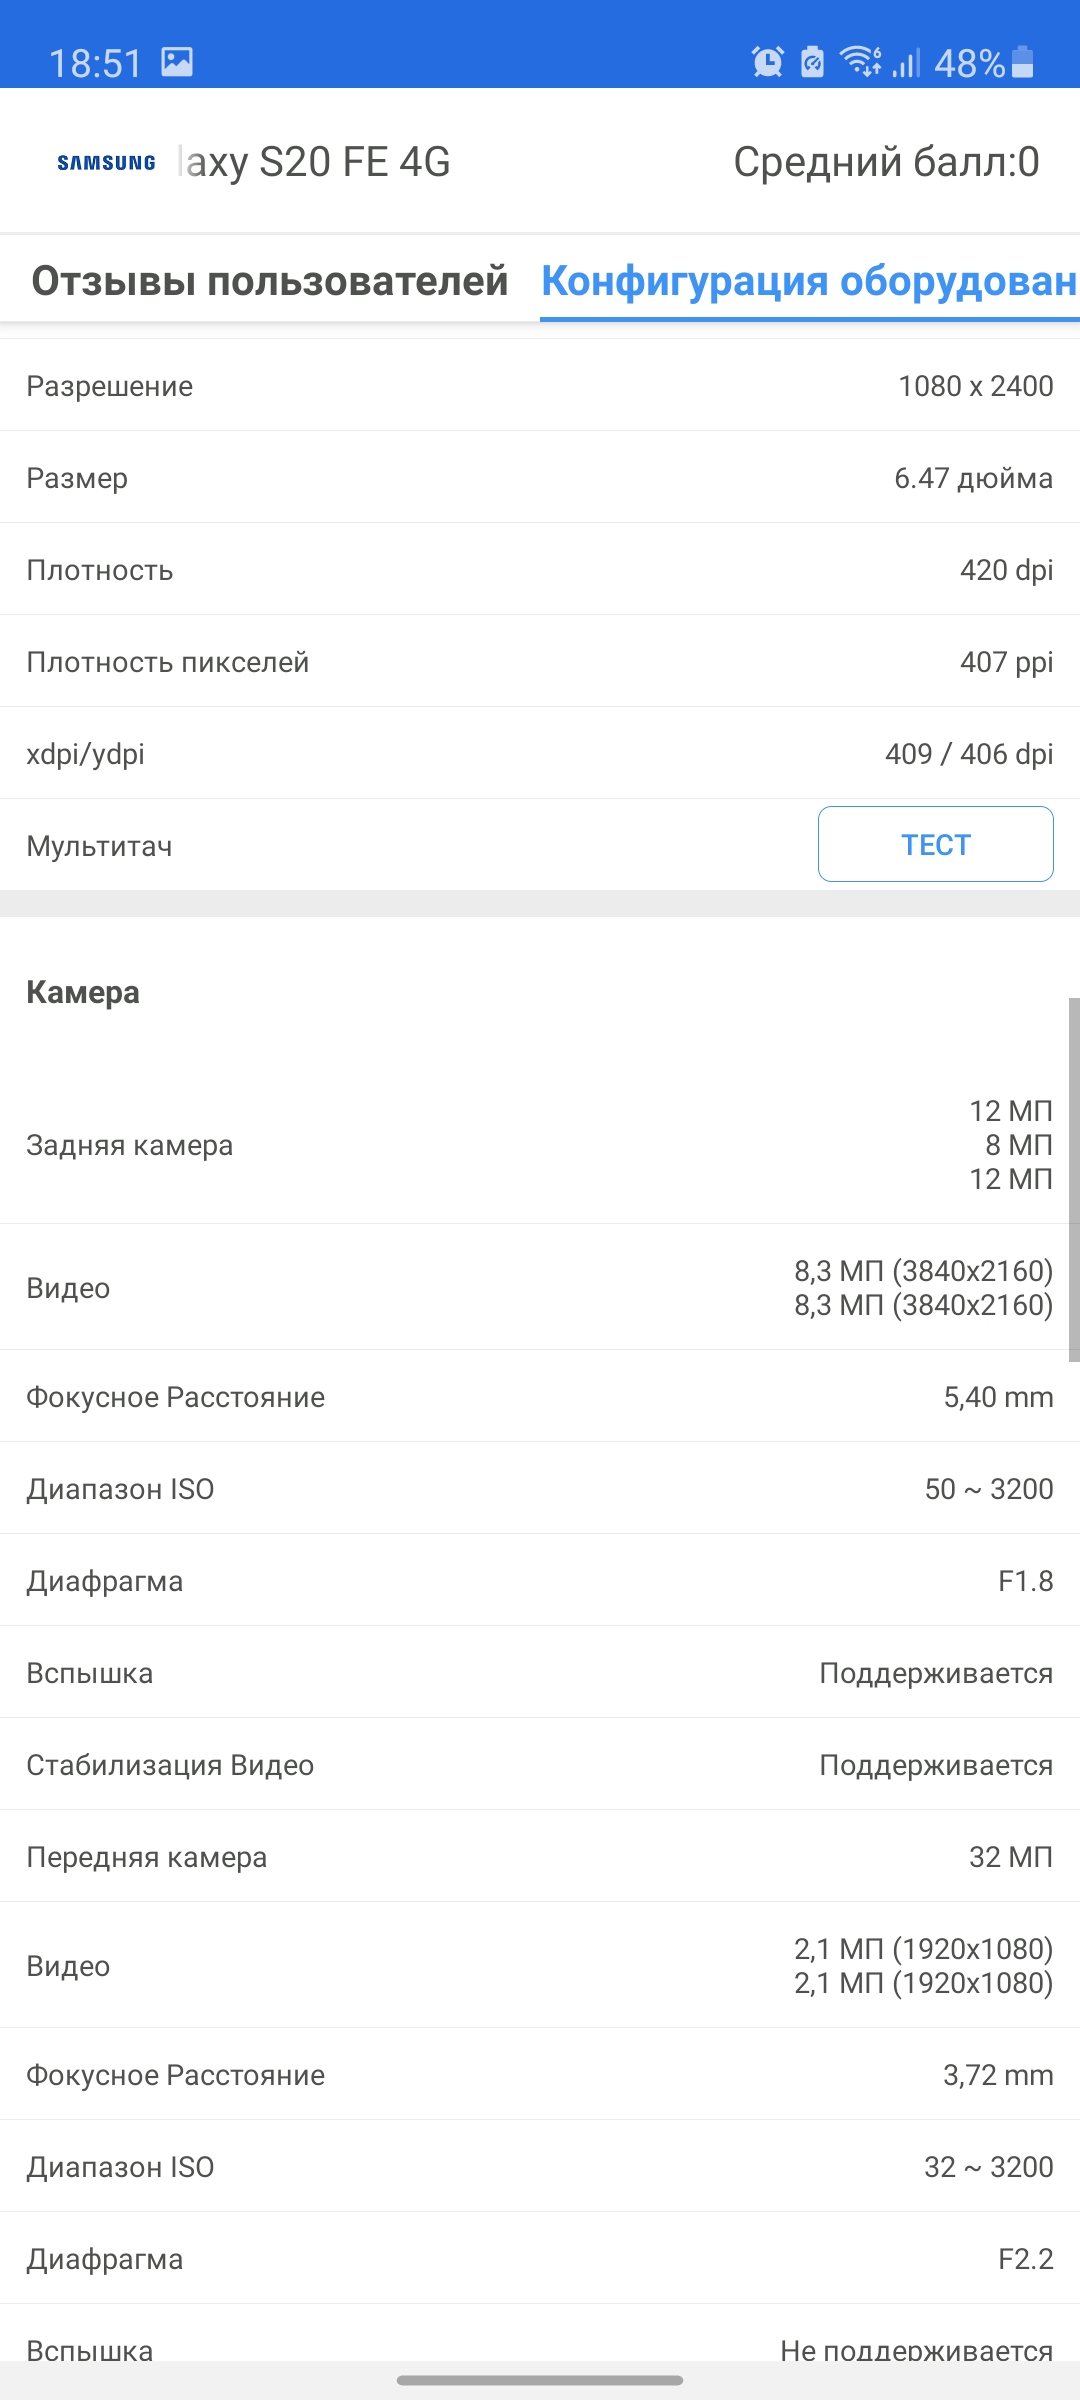Tap the Стабилизация Видео row
Image resolution: width=1080 pixels, height=2400 pixels.
(x=540, y=1765)
